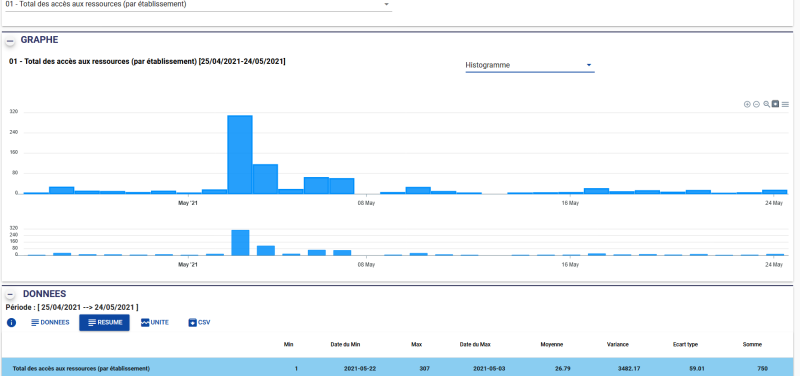800x376 pixels.
Task: Click the tallest bar in the brush chart
Action: tap(240, 243)
